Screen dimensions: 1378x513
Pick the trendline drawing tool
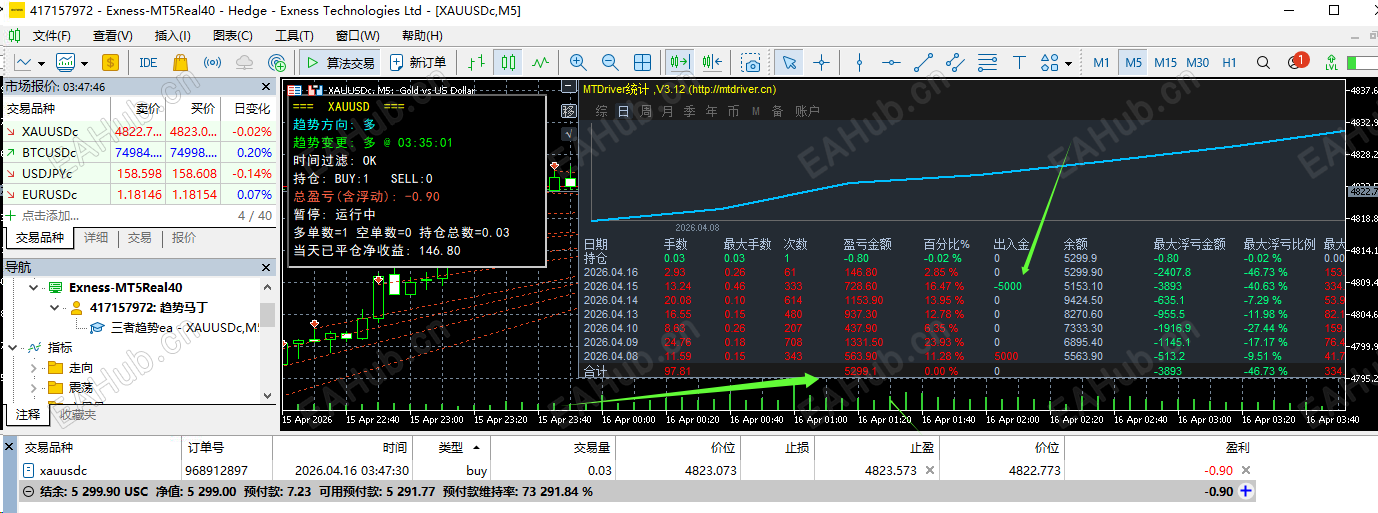(924, 62)
